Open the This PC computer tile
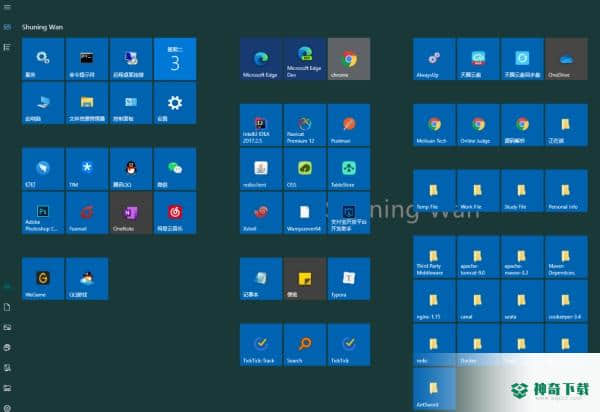The height and width of the screenshot is (412, 600). [x=43, y=103]
